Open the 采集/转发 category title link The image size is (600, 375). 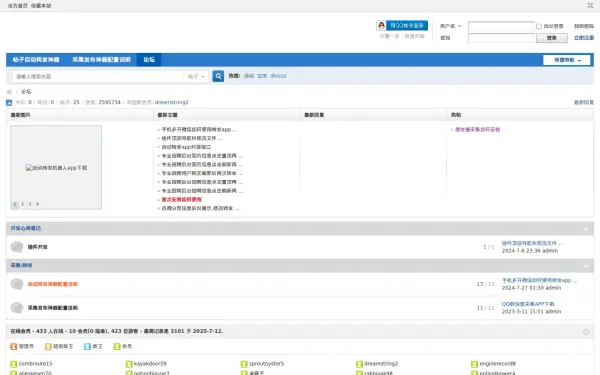(21, 265)
